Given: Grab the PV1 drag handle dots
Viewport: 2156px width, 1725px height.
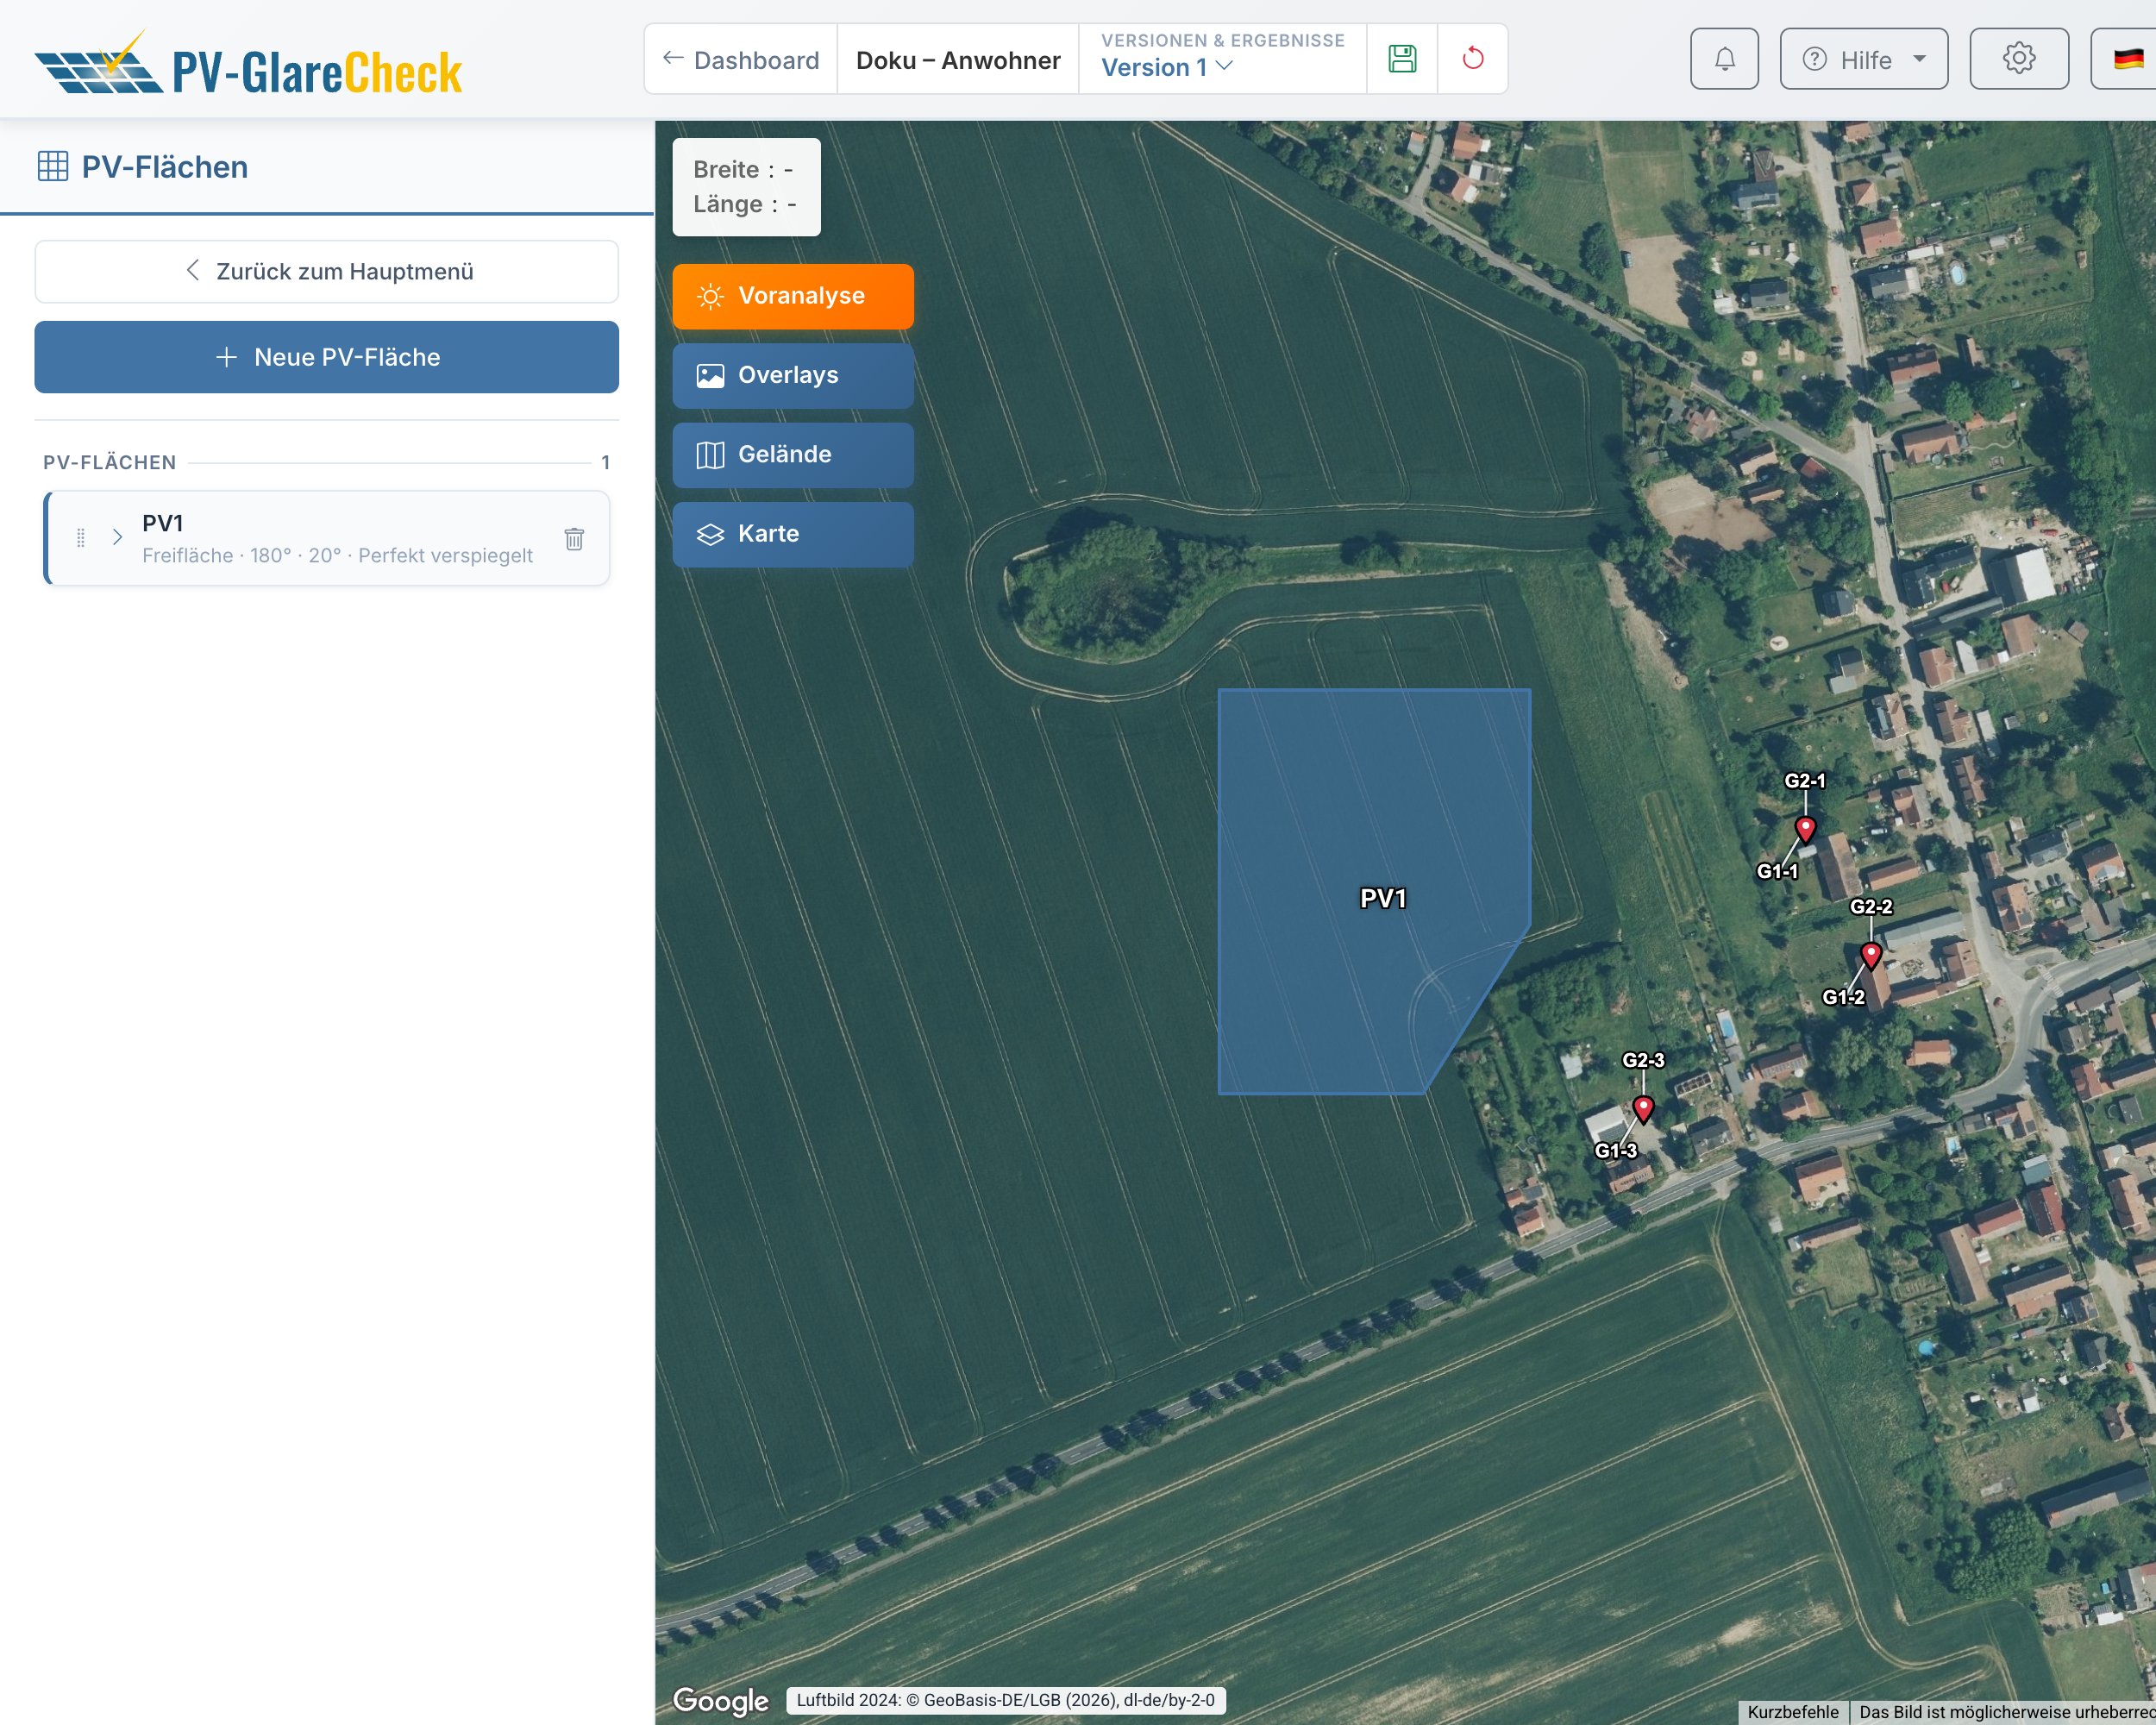Looking at the screenshot, I should pyautogui.click(x=81, y=538).
